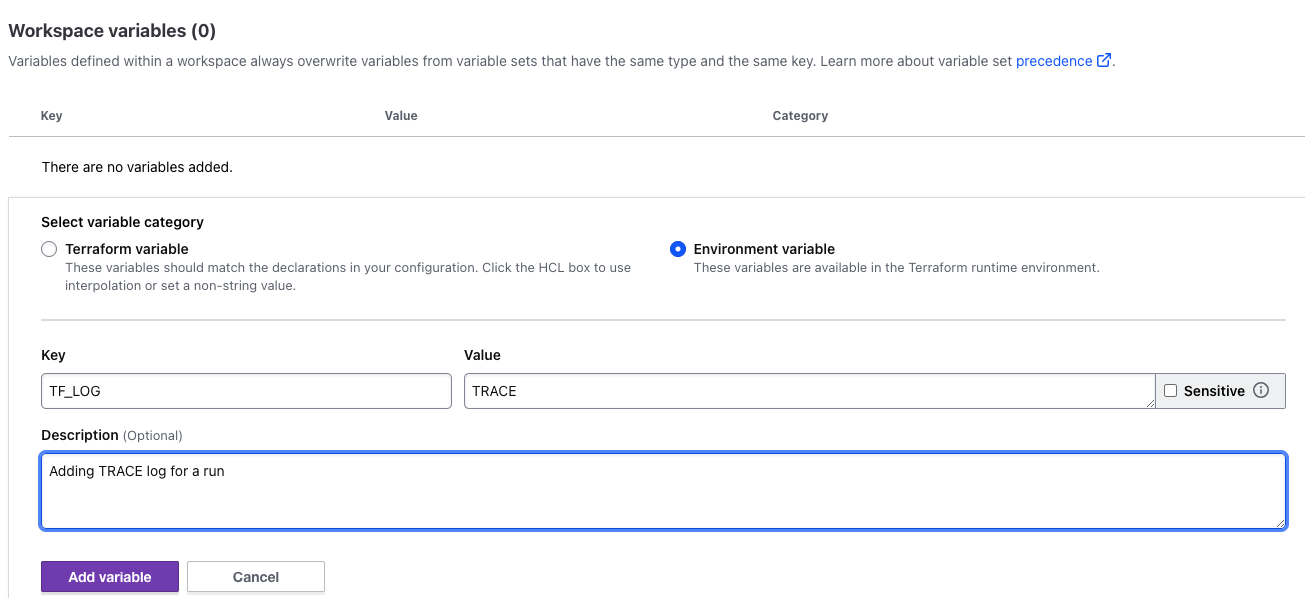The image size is (1305, 598).
Task: Select the Terraform variable radio button
Action: pos(49,249)
